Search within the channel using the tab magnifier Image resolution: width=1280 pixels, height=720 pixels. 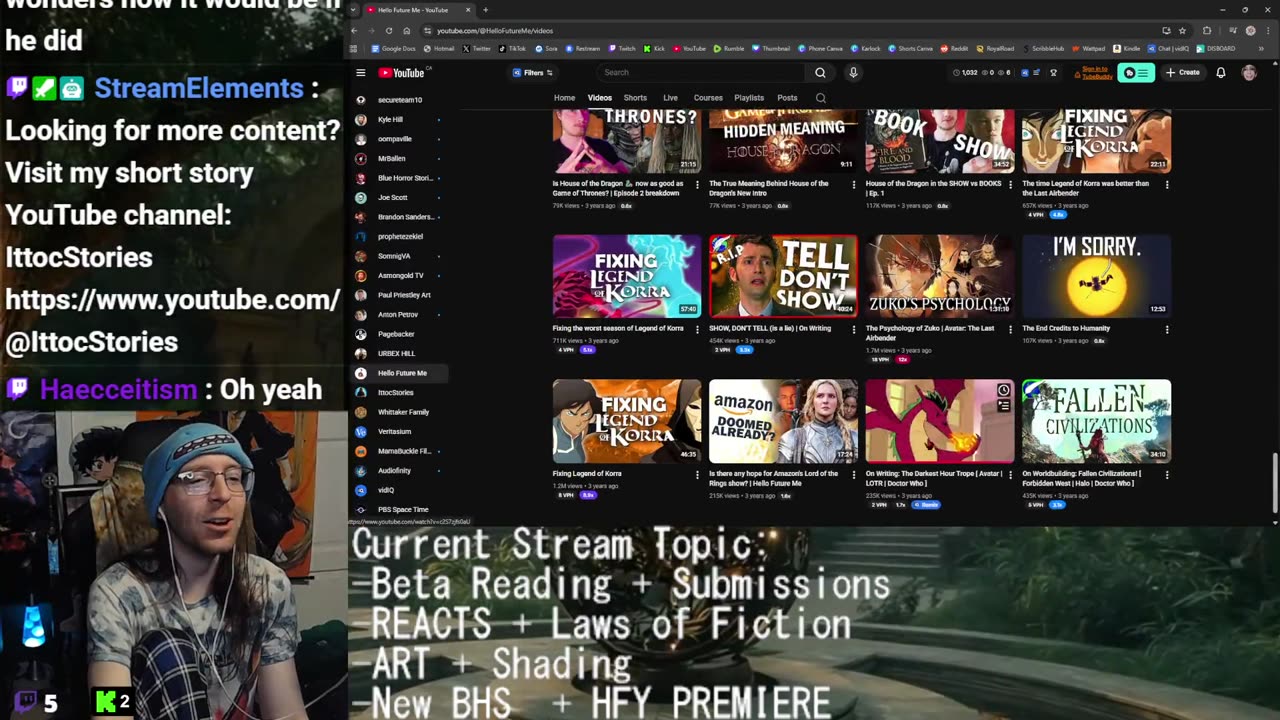pos(821,98)
